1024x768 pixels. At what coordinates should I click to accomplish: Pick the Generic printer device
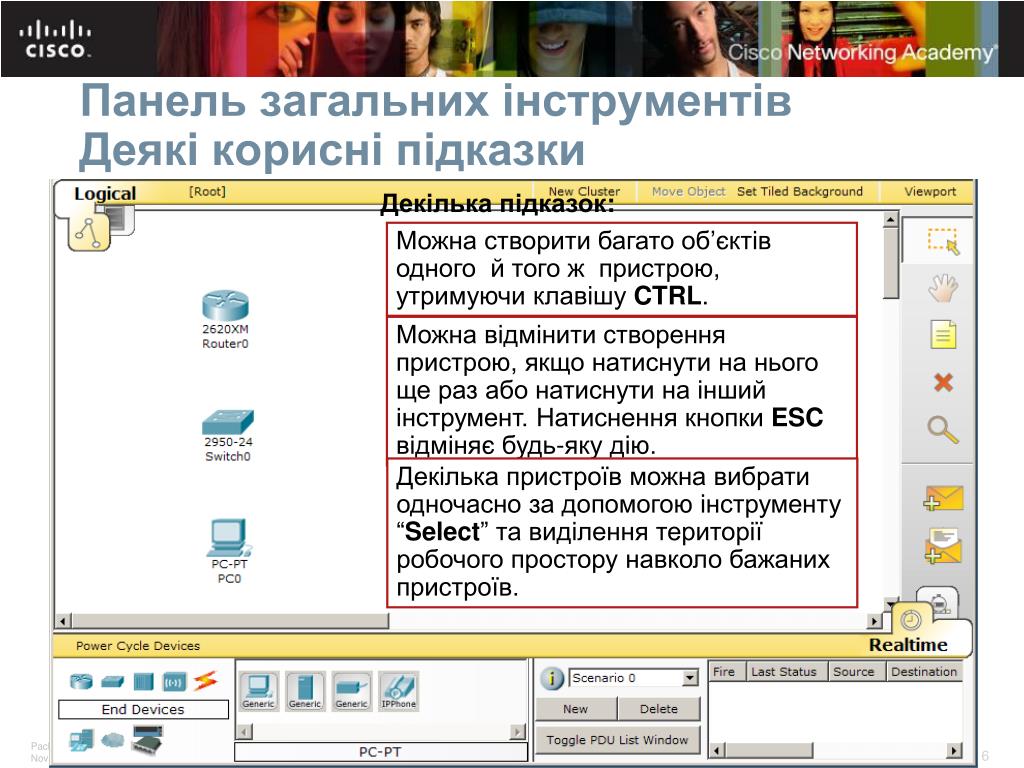[x=351, y=691]
